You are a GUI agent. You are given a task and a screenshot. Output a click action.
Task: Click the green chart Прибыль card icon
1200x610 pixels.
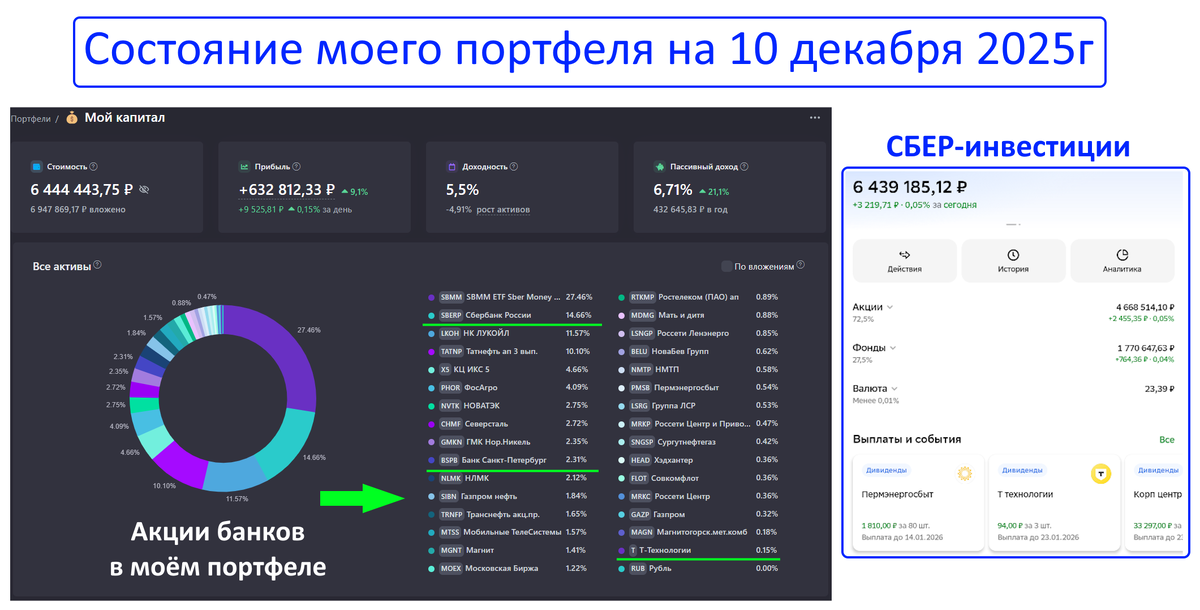244,167
